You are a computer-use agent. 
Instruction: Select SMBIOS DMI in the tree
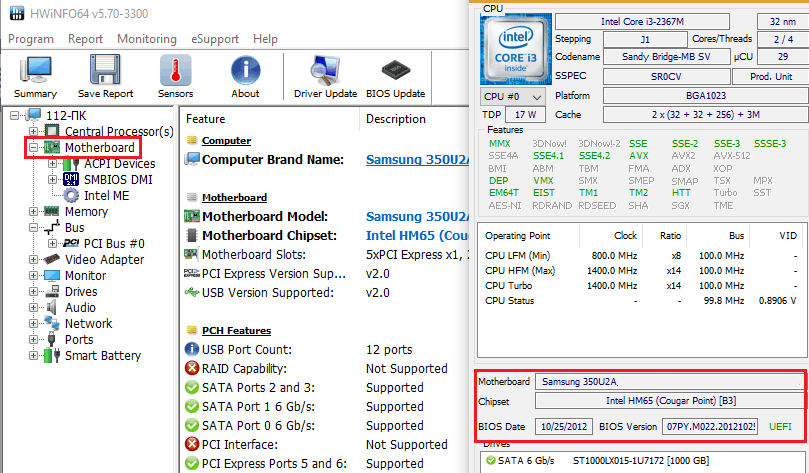click(119, 180)
